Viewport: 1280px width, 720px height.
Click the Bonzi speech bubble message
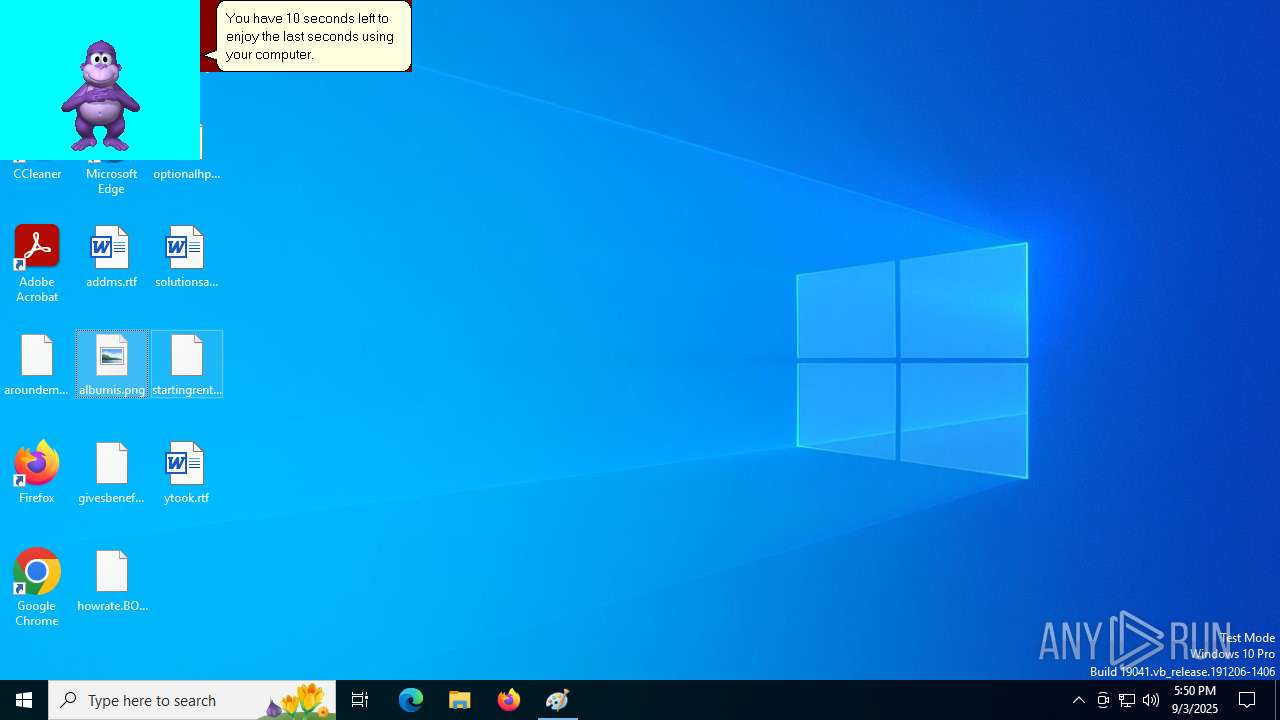313,36
